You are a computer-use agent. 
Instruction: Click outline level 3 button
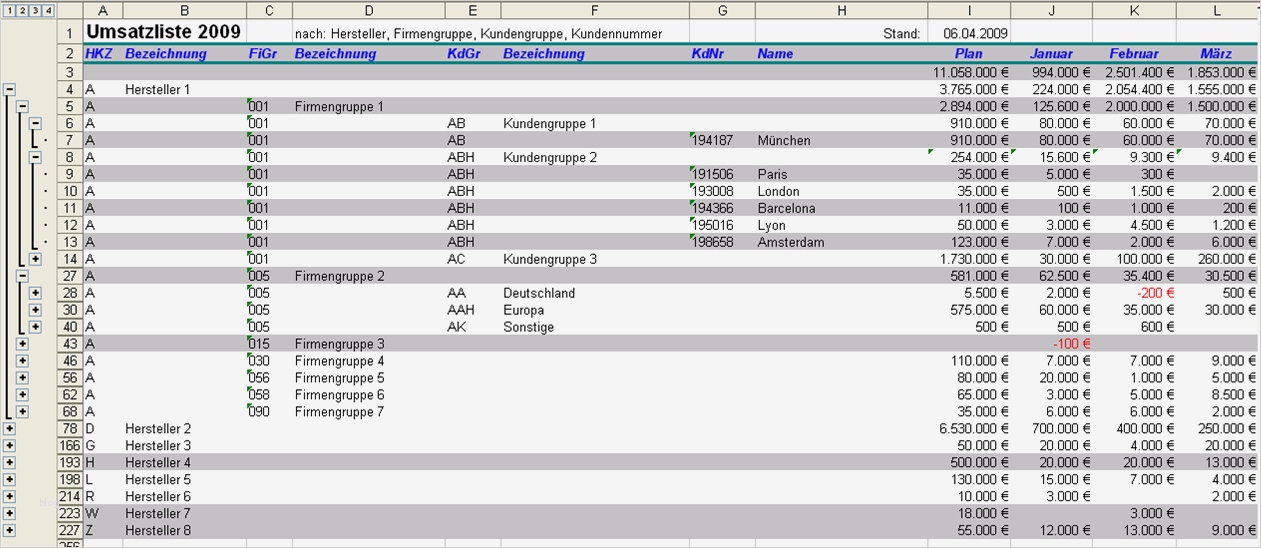pos(35,10)
